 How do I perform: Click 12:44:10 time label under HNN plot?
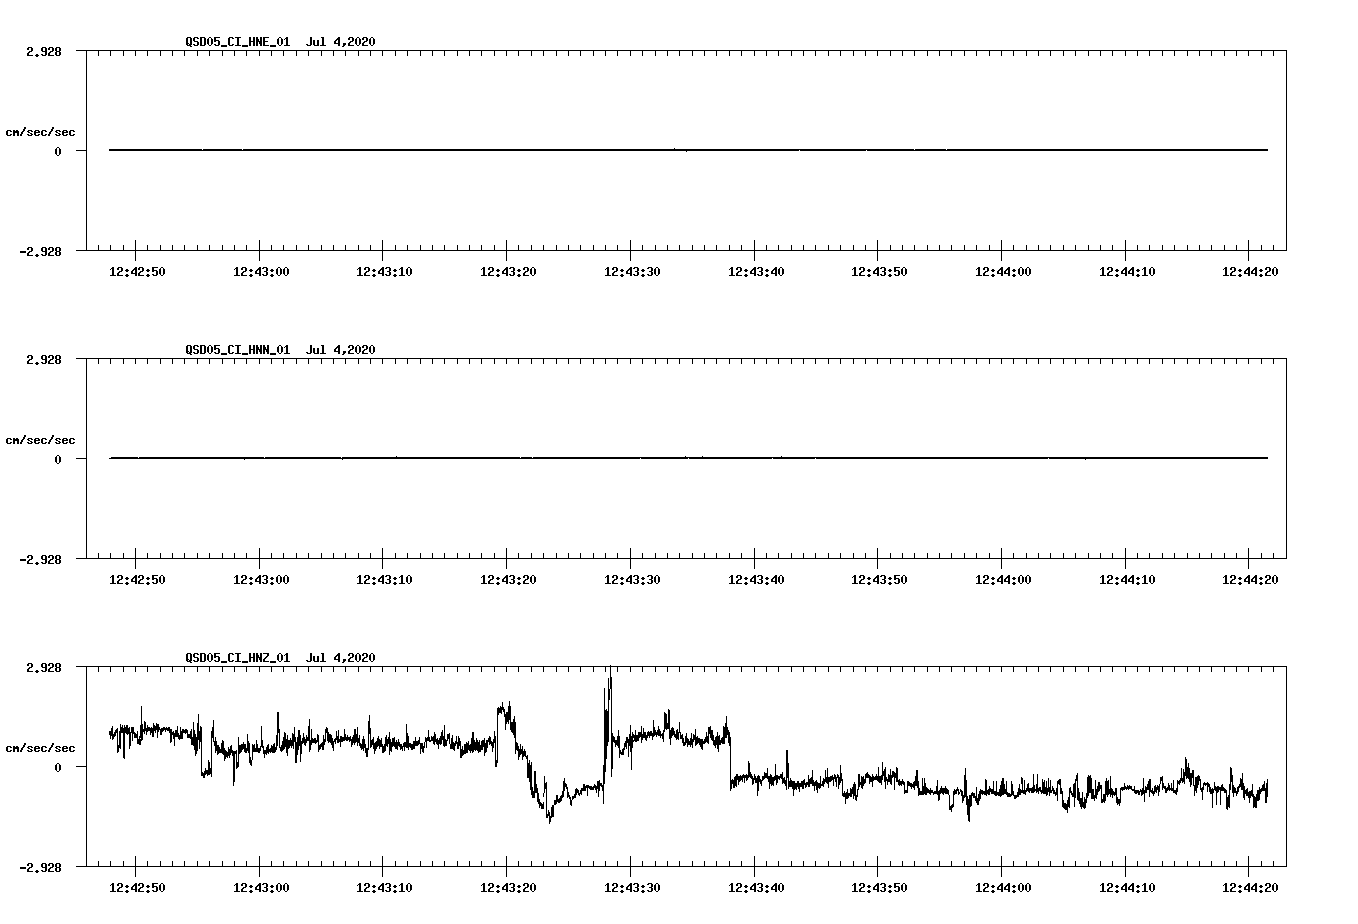pos(1127,580)
